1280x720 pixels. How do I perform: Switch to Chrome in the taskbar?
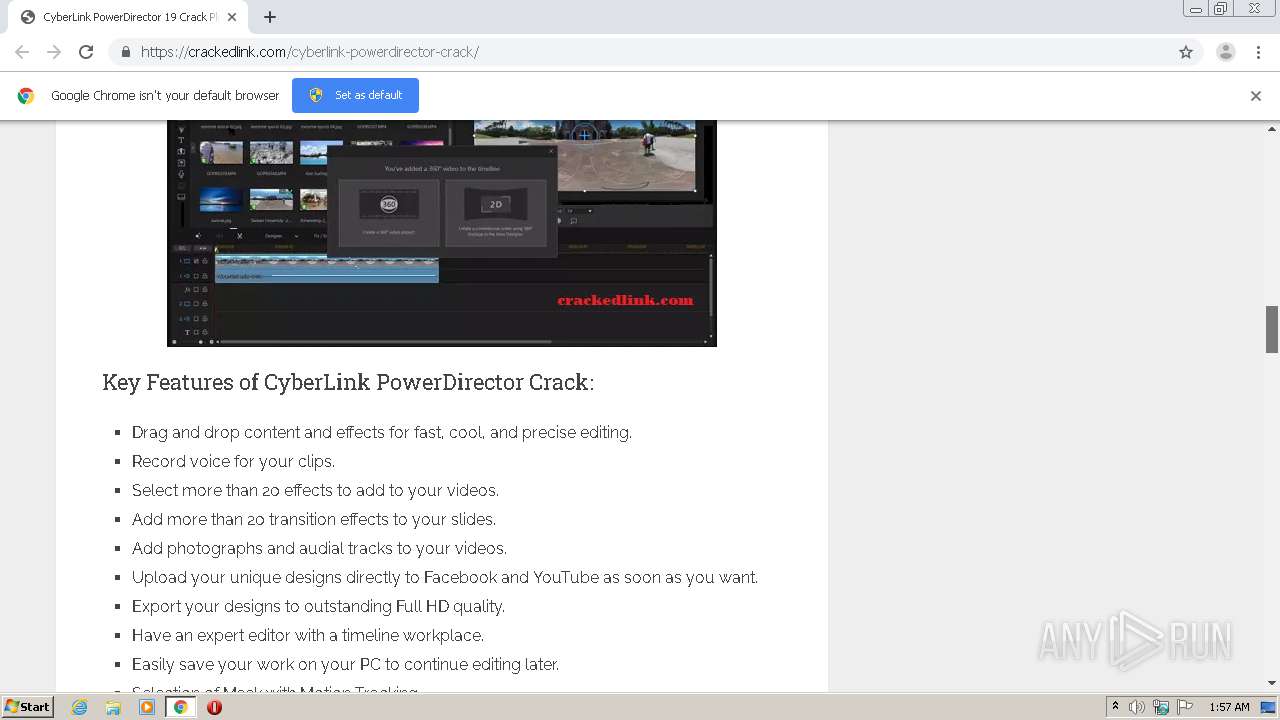point(180,707)
